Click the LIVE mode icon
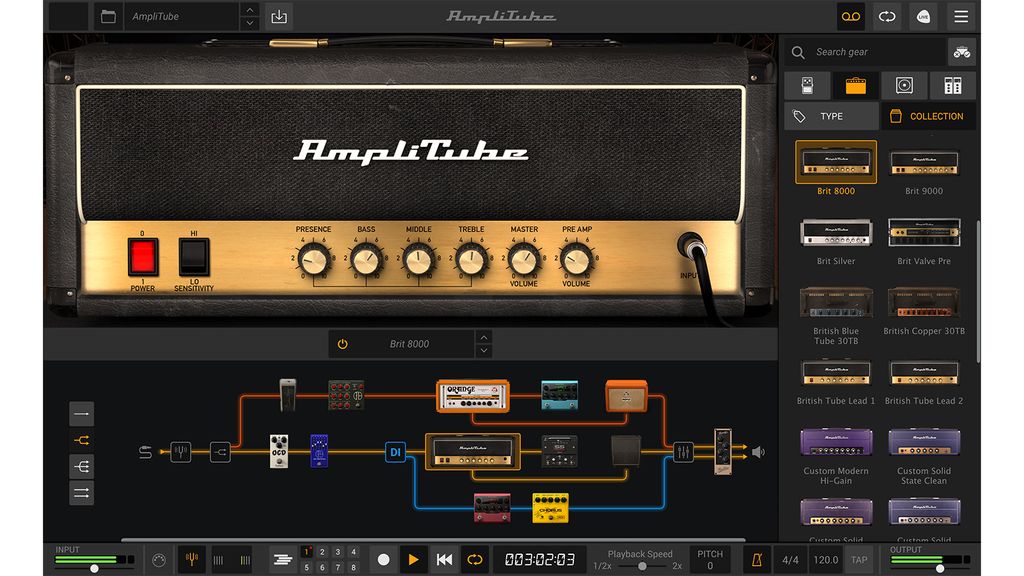Viewport: 1024px width, 576px height. [923, 16]
